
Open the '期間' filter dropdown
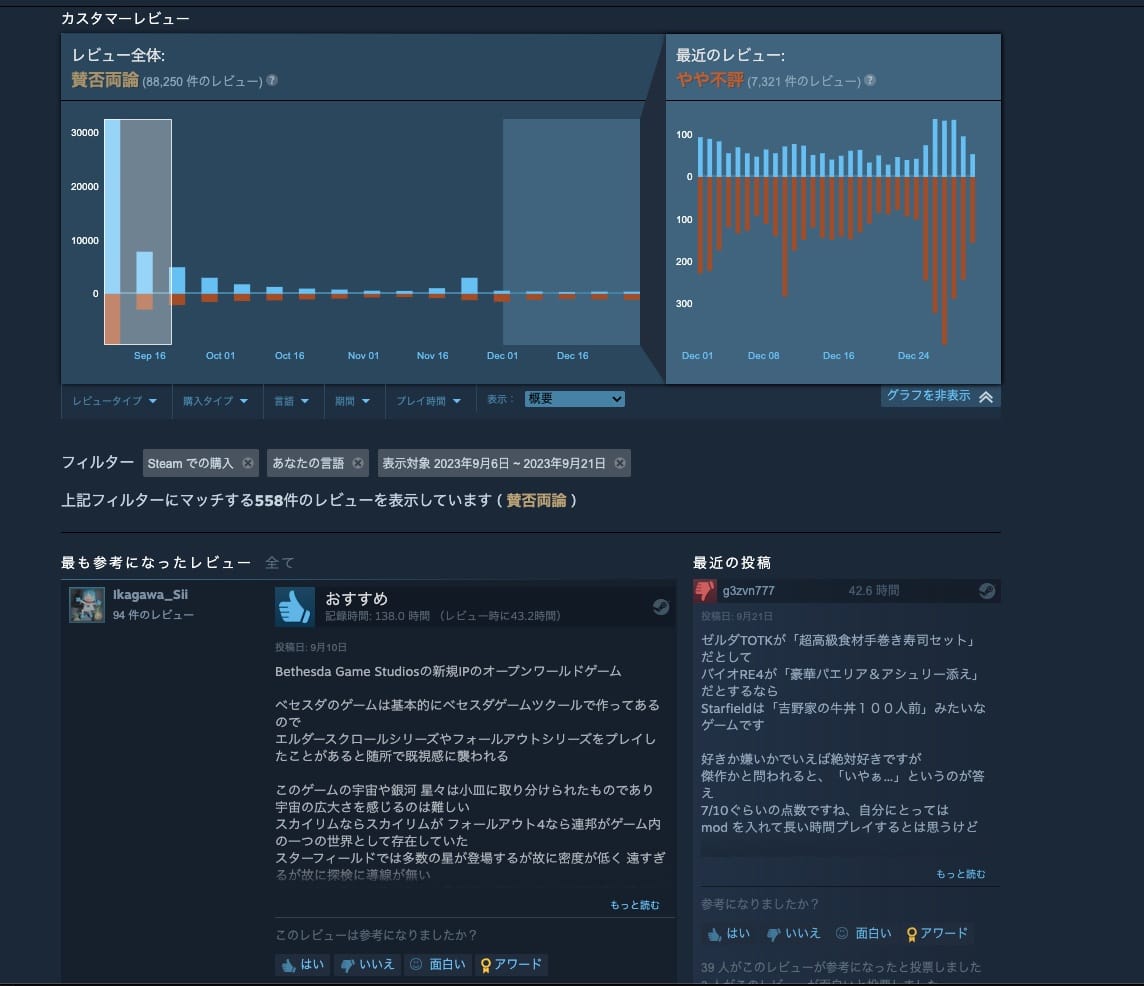click(x=352, y=401)
